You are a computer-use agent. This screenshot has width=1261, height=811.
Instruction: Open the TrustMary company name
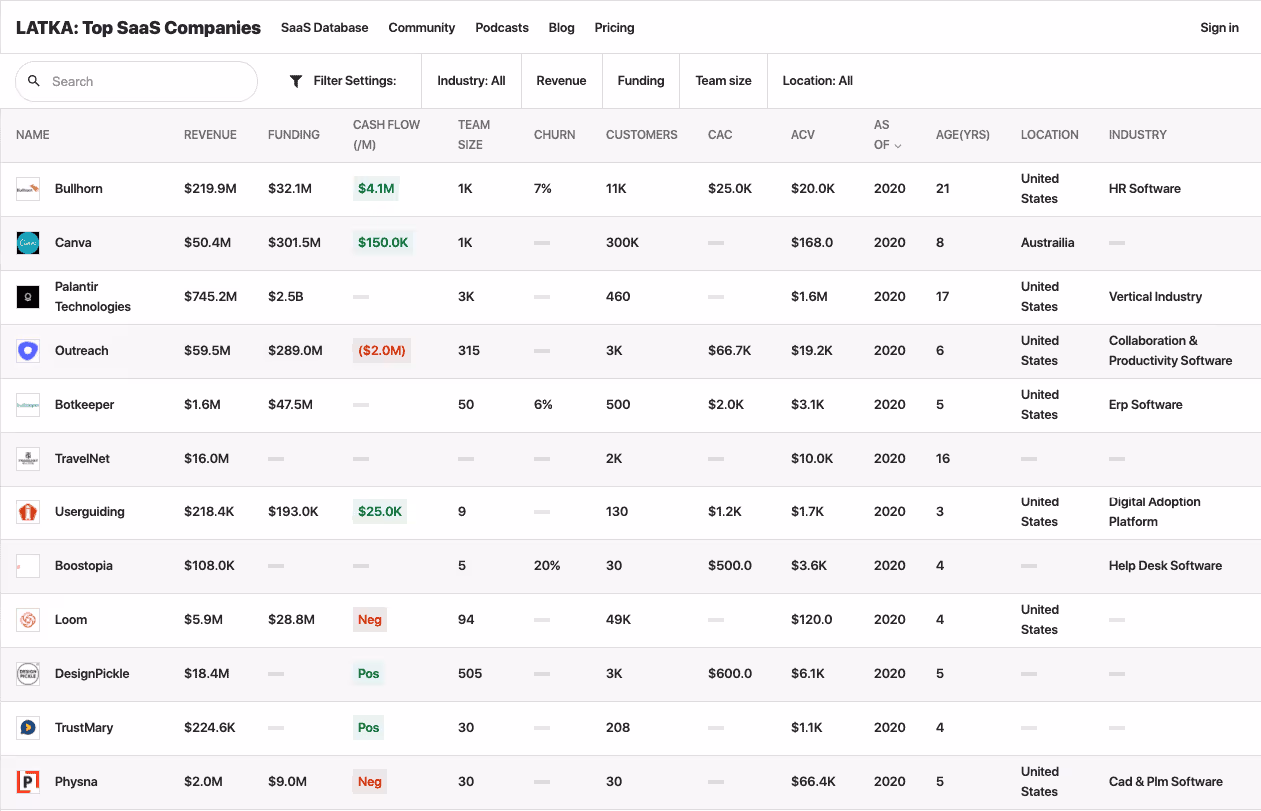click(x=84, y=728)
